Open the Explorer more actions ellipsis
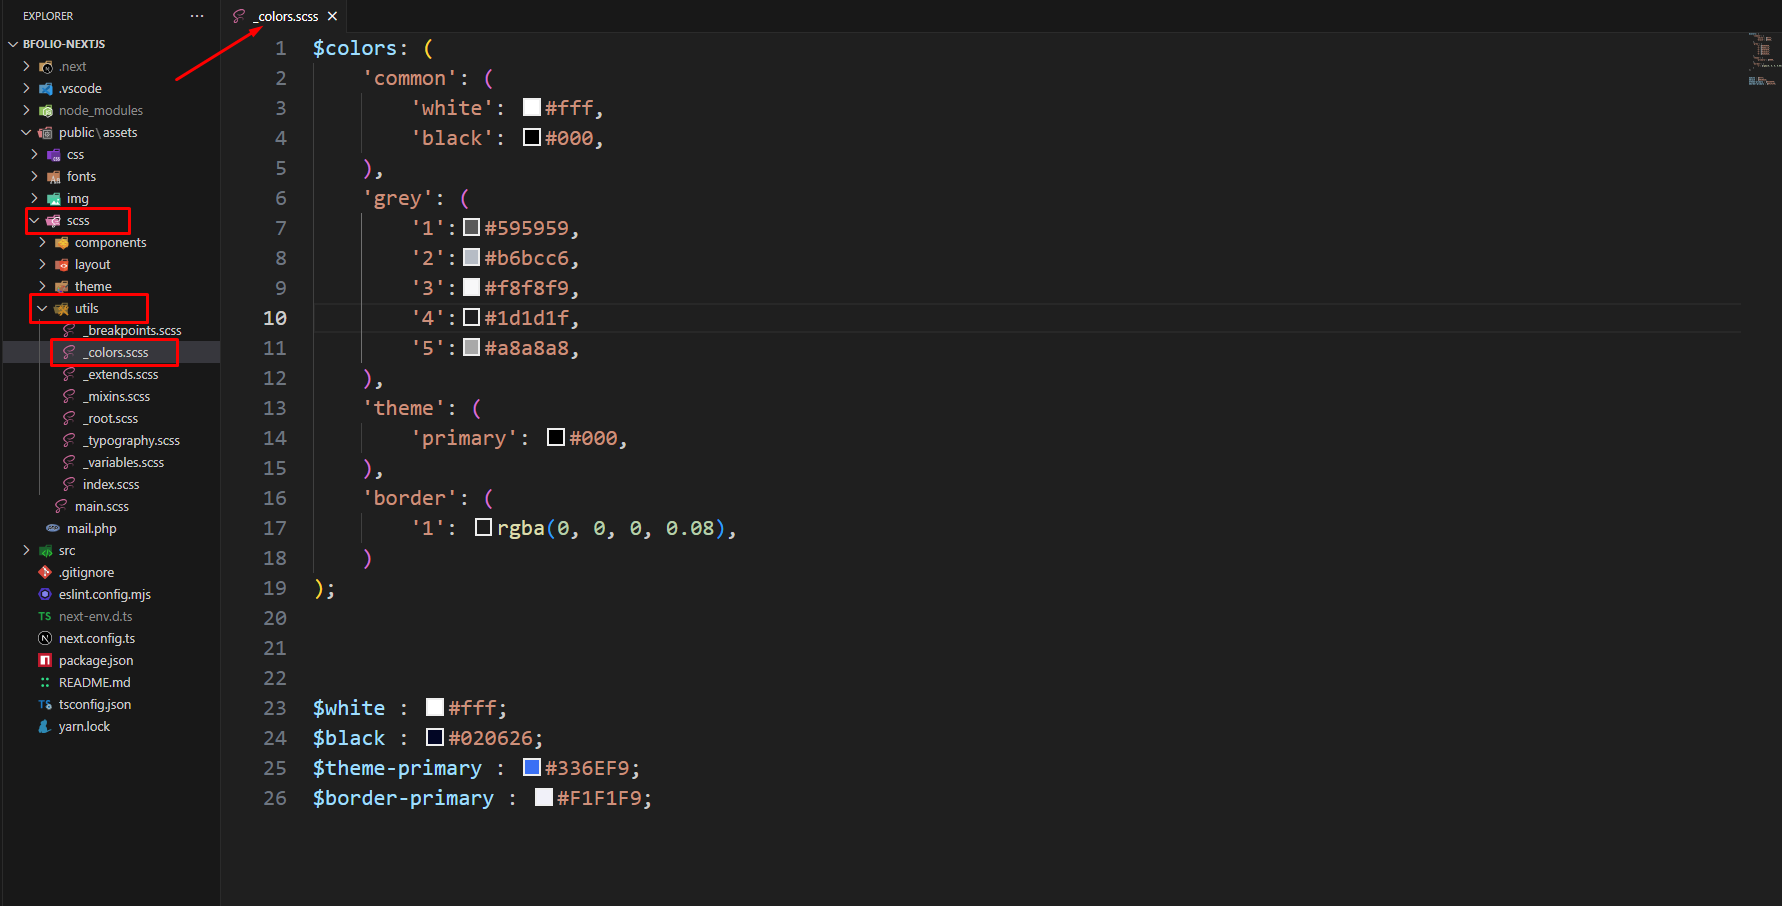This screenshot has width=1782, height=906. coord(197,16)
